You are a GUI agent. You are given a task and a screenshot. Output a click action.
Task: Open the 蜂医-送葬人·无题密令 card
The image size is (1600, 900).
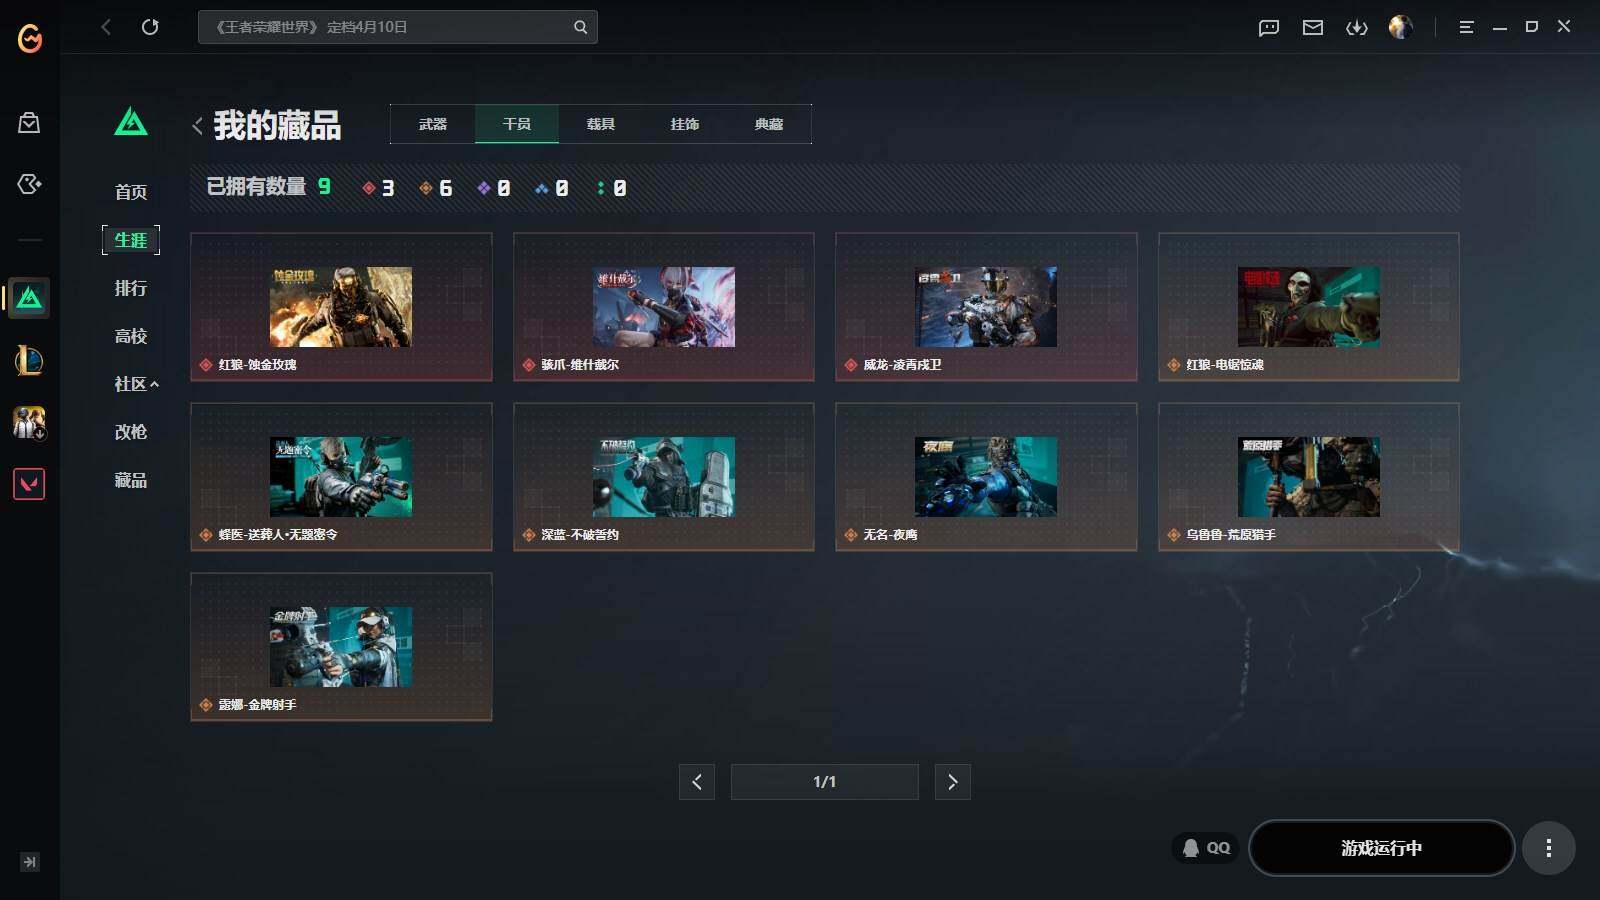(x=341, y=477)
